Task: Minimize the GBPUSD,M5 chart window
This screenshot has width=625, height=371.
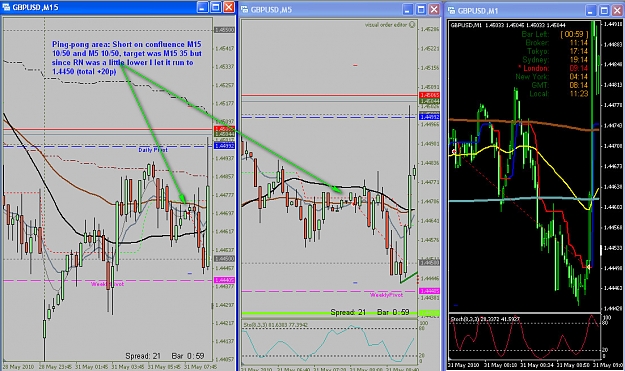Action: (407, 9)
